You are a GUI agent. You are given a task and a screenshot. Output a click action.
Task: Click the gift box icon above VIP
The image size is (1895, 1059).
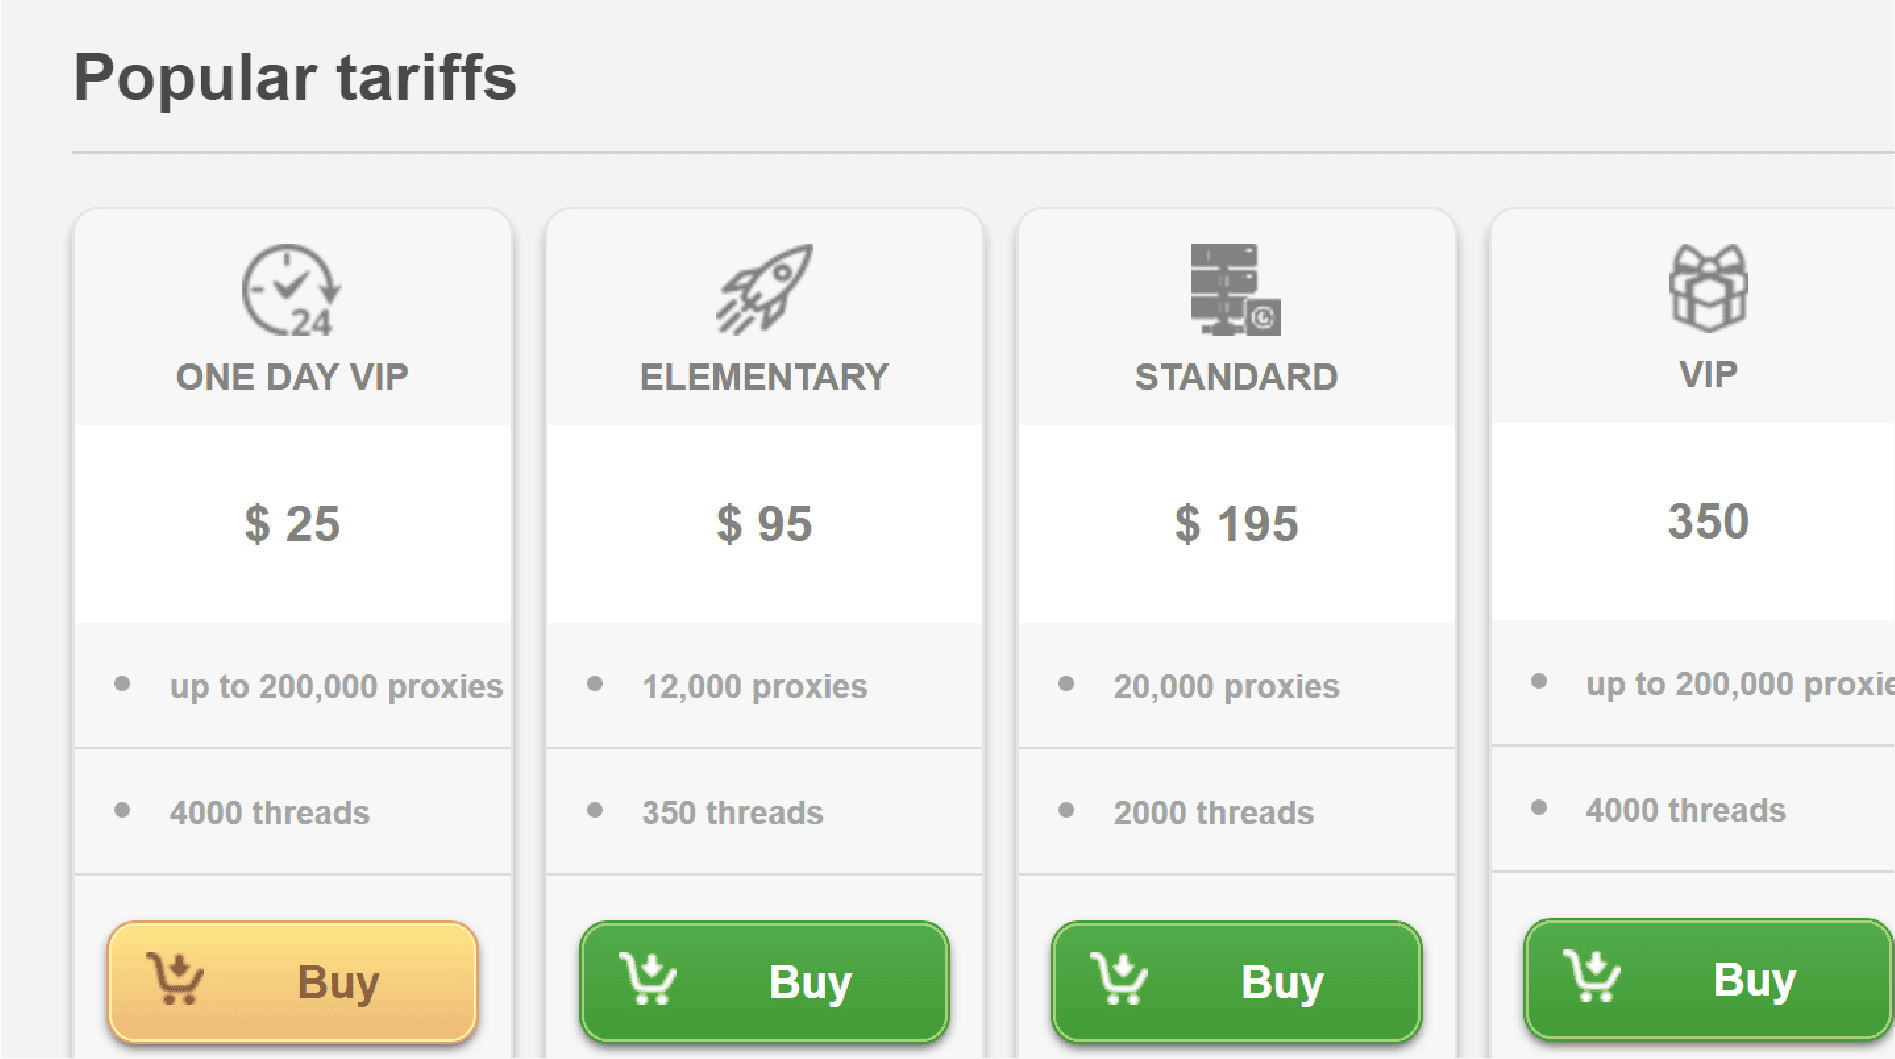[1708, 288]
